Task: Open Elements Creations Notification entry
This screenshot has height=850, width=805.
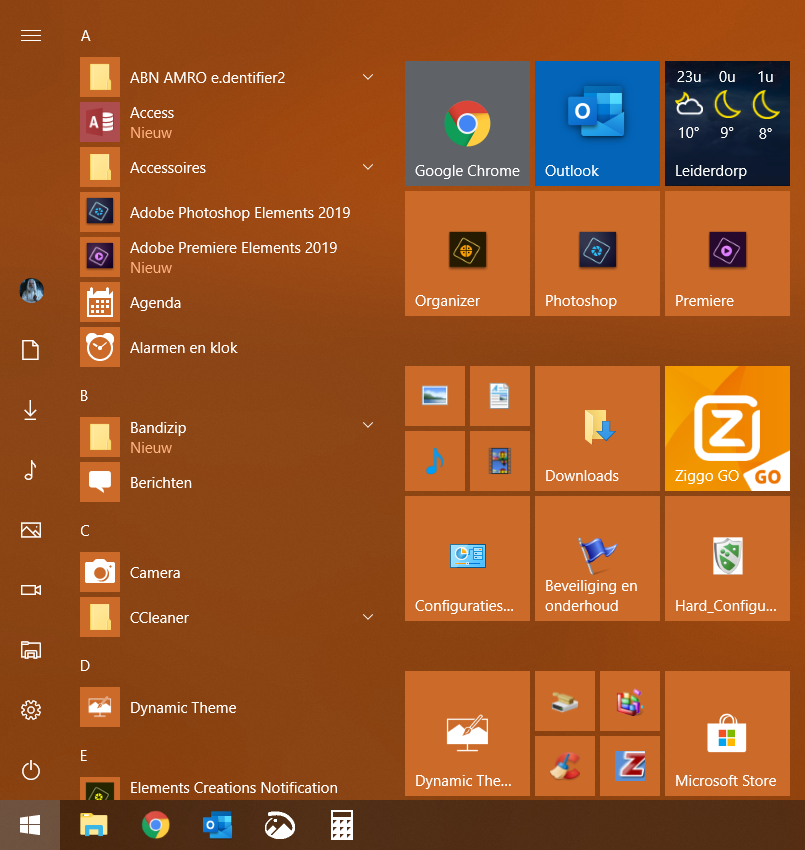Action: tap(228, 788)
